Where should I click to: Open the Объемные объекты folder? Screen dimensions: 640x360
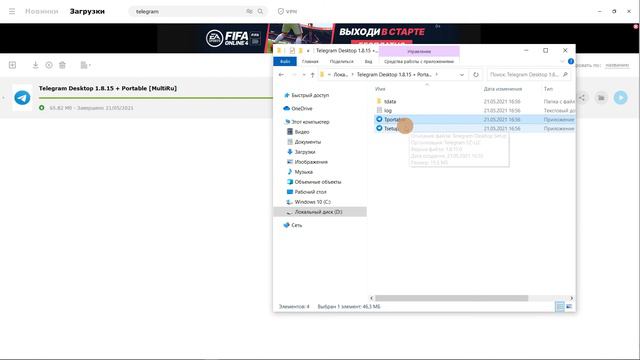318,182
